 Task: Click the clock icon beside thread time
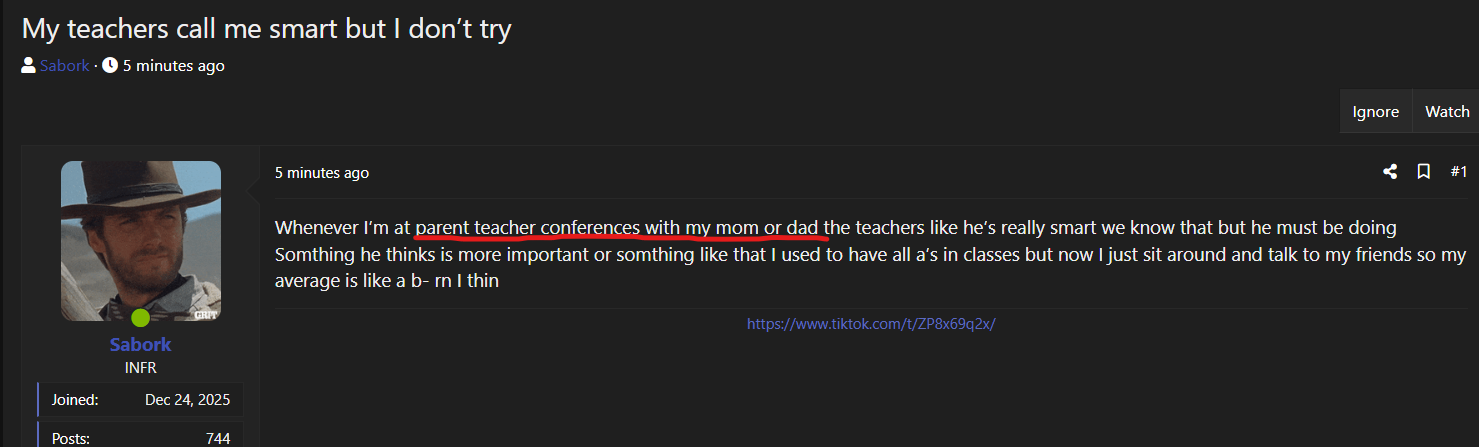(110, 66)
